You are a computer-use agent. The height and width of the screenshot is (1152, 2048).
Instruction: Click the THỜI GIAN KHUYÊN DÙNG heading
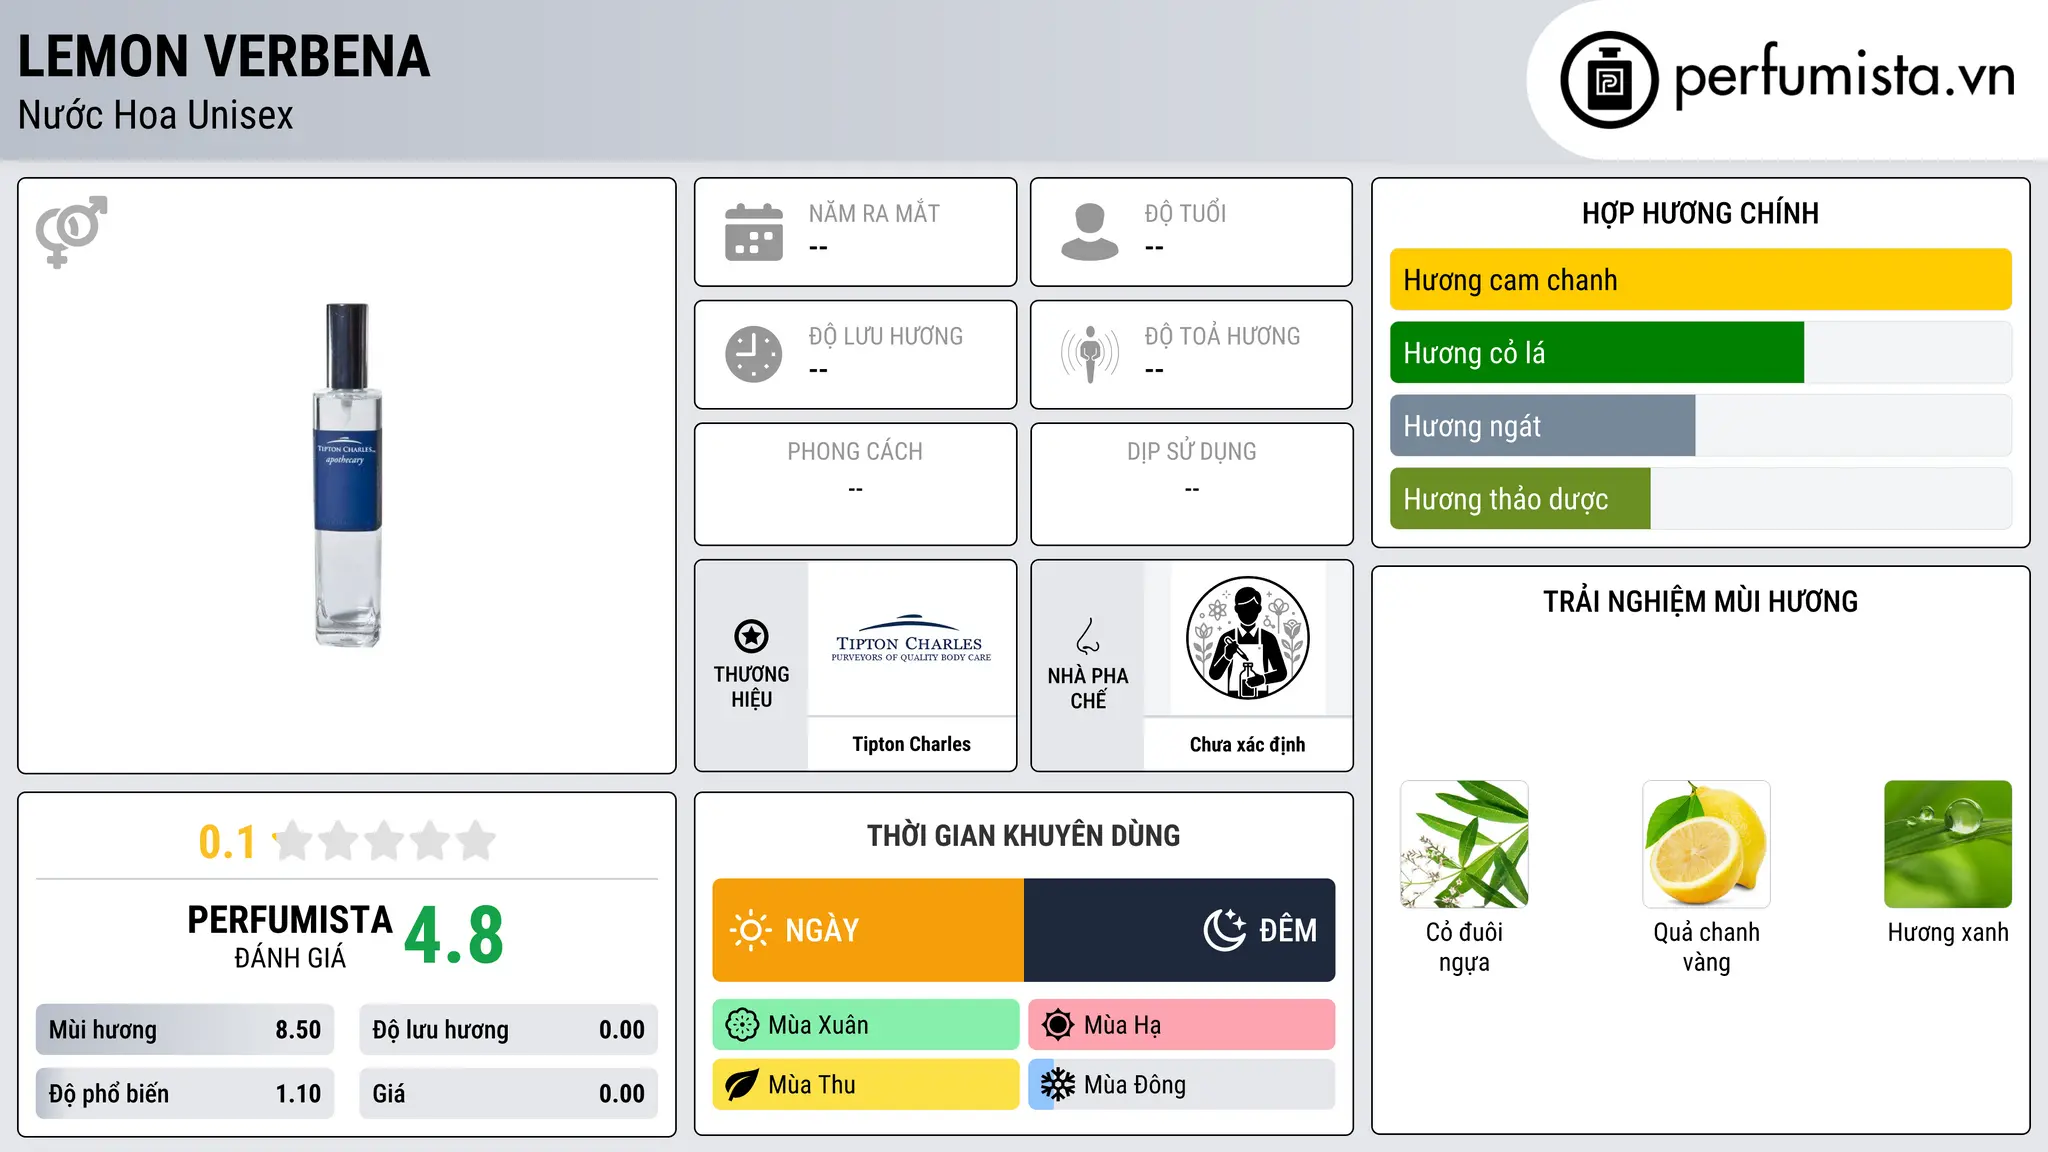tap(1024, 836)
